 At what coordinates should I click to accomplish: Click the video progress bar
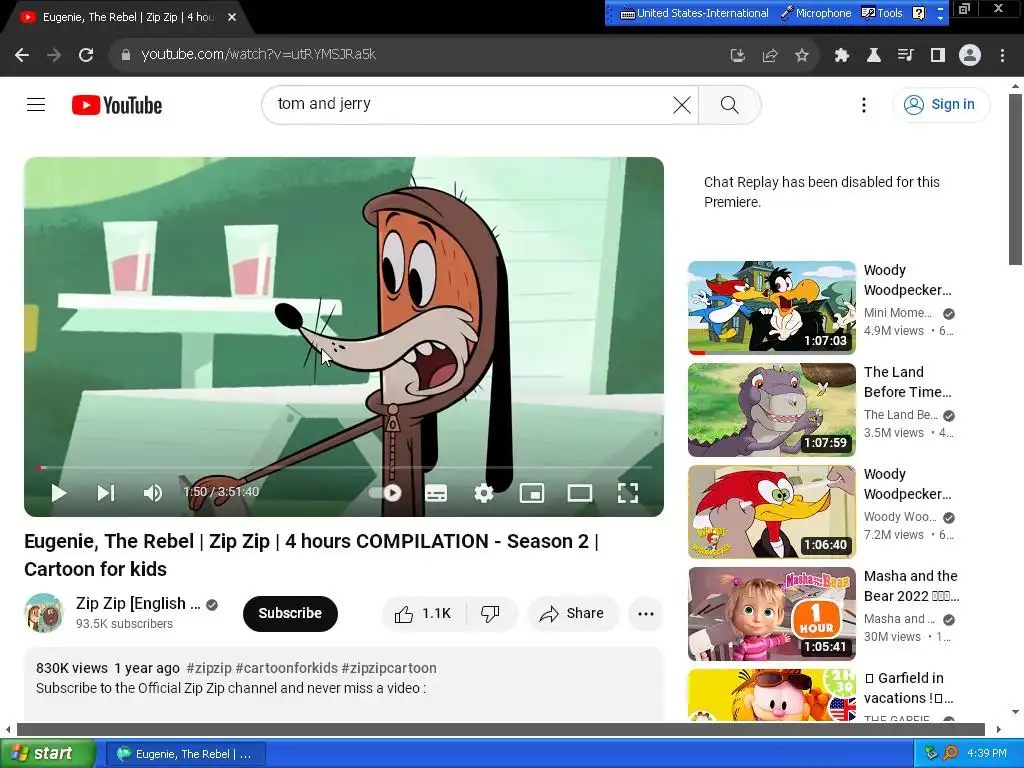344,468
